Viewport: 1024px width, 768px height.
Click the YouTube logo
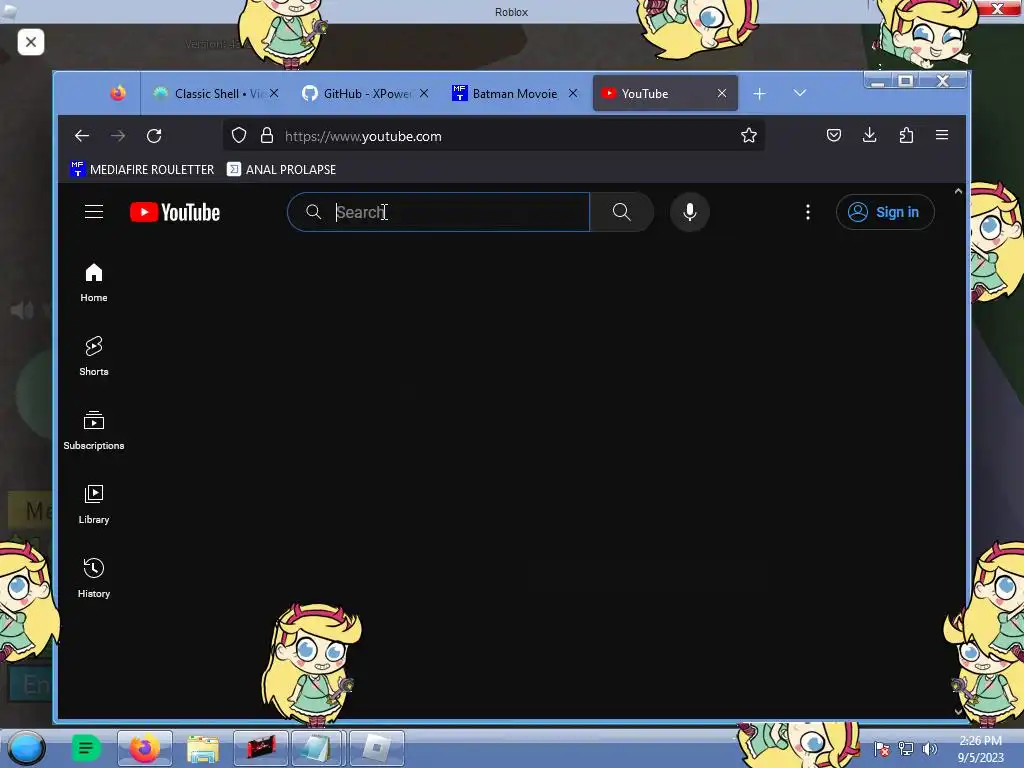click(175, 212)
